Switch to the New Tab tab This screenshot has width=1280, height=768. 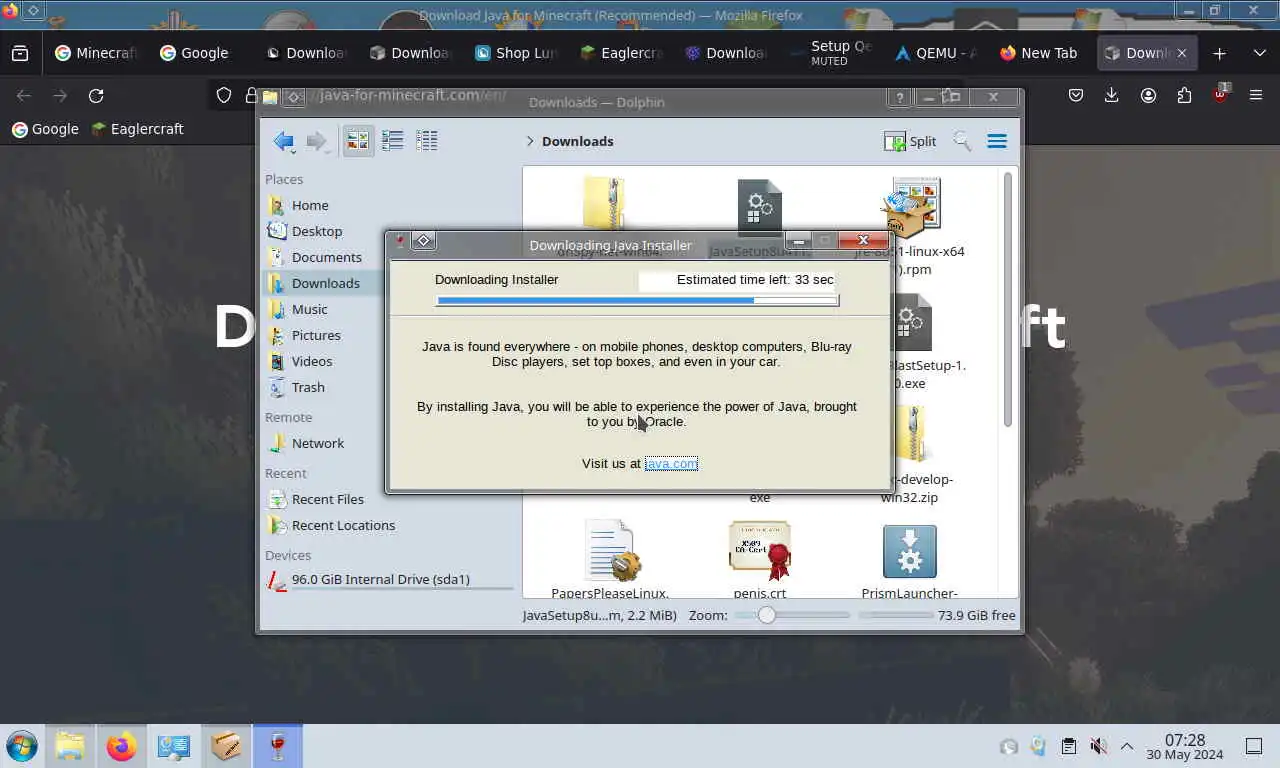(1041, 53)
